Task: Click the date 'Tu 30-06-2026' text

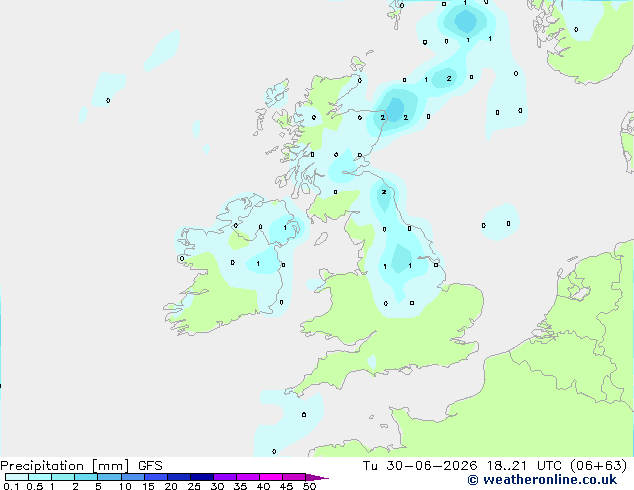Action: click(420, 466)
